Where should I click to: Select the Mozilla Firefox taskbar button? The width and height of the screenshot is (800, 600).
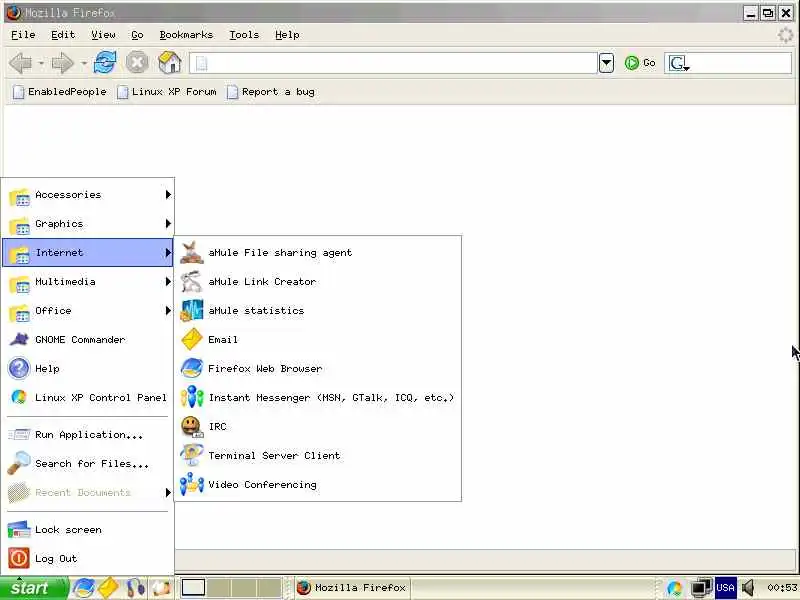tap(352, 588)
